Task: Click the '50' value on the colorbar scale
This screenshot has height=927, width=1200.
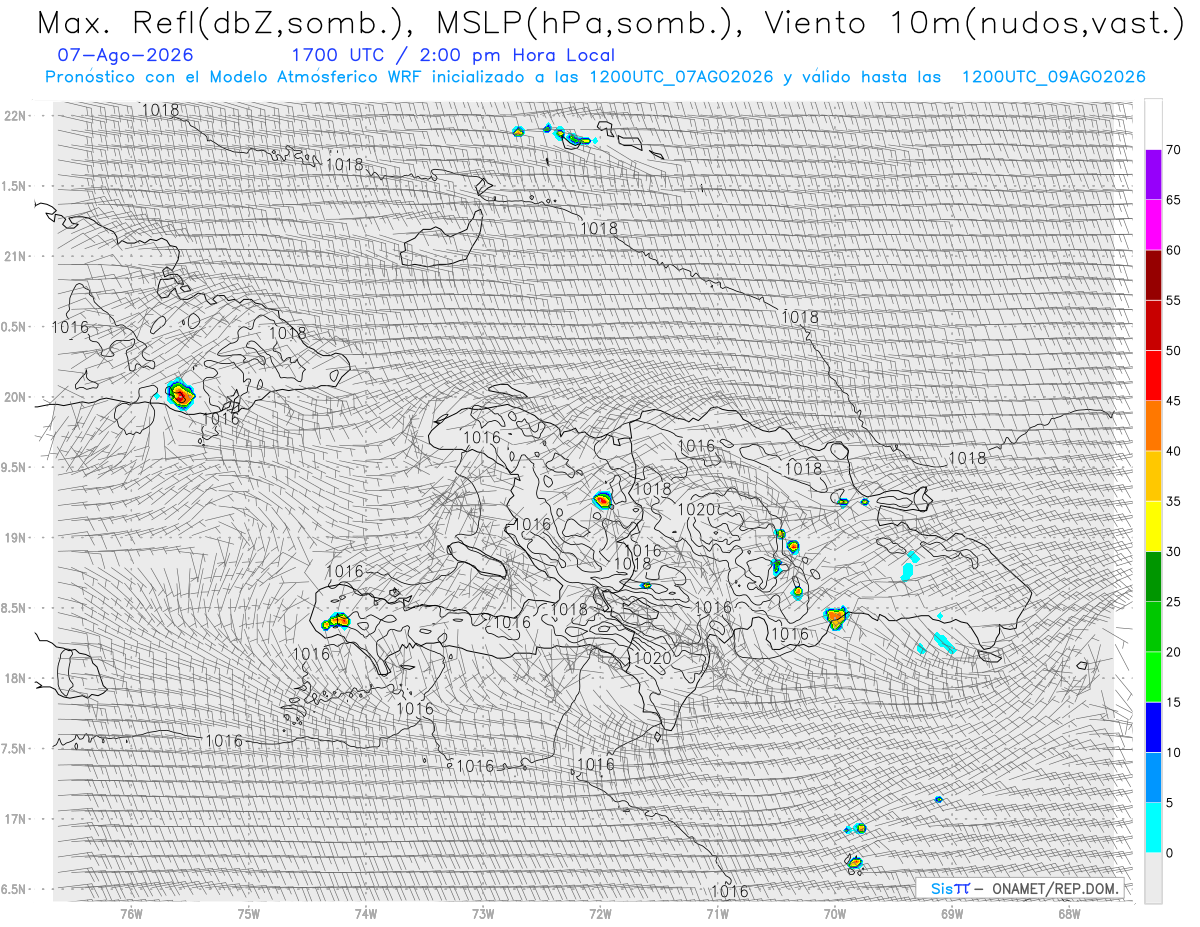Action: (1173, 351)
